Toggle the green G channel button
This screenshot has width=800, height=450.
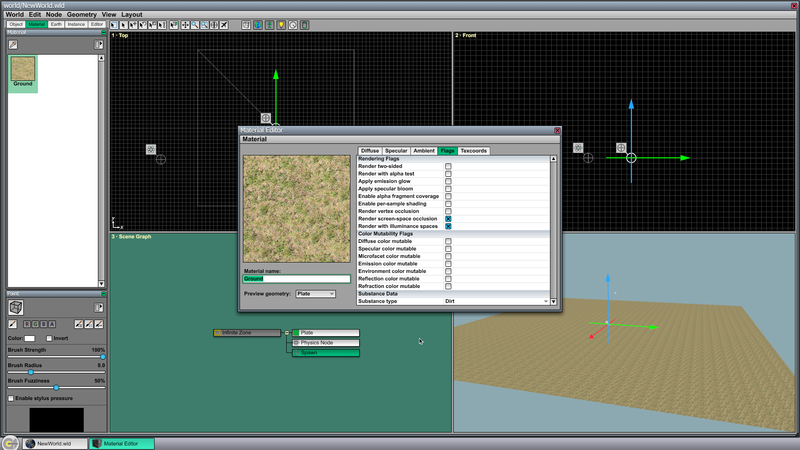35,324
